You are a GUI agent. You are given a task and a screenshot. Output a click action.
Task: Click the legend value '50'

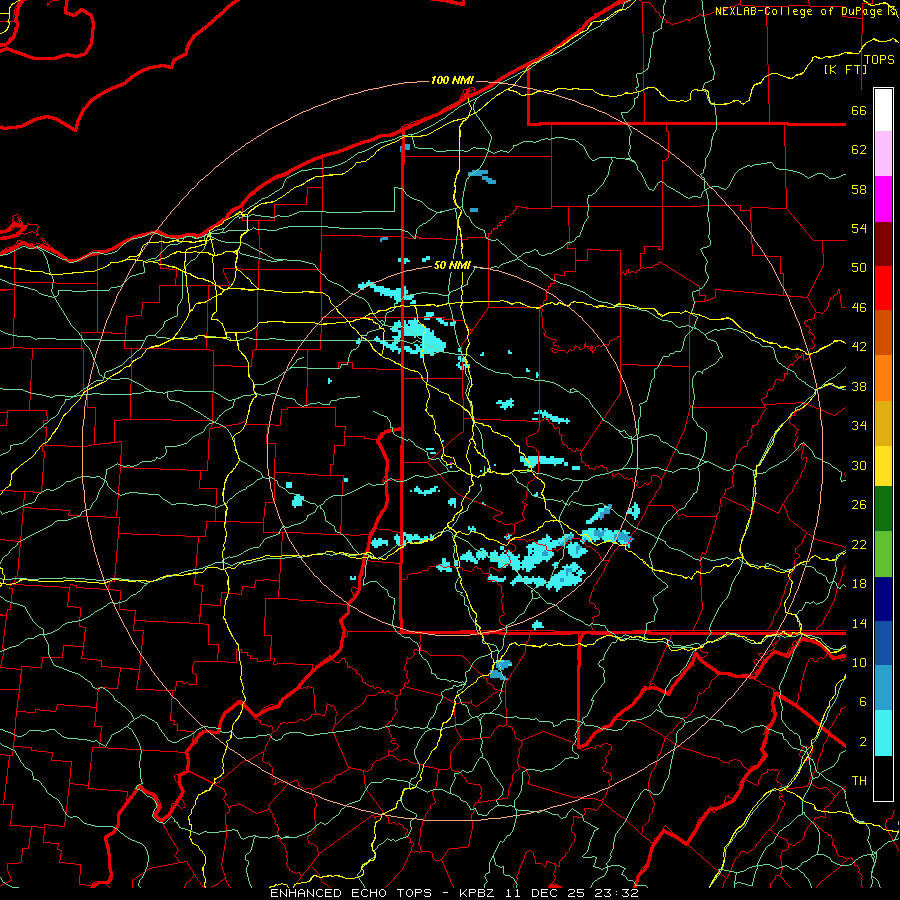tap(859, 268)
